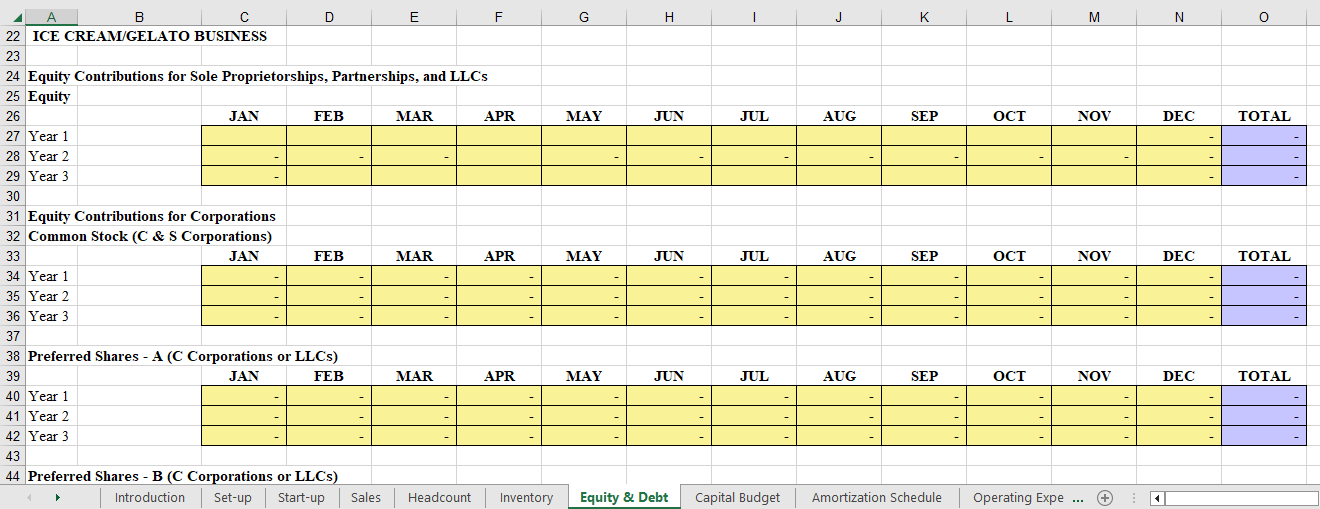Image resolution: width=1320 pixels, height=509 pixels.
Task: Click the horizontal scrollbar left arrow
Action: (x=1157, y=498)
